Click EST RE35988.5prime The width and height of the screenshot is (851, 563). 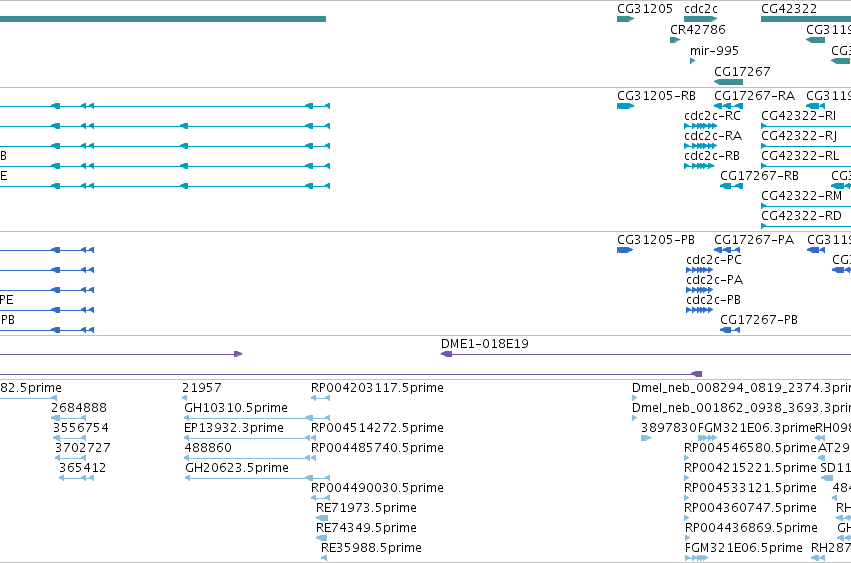pyautogui.click(x=371, y=548)
